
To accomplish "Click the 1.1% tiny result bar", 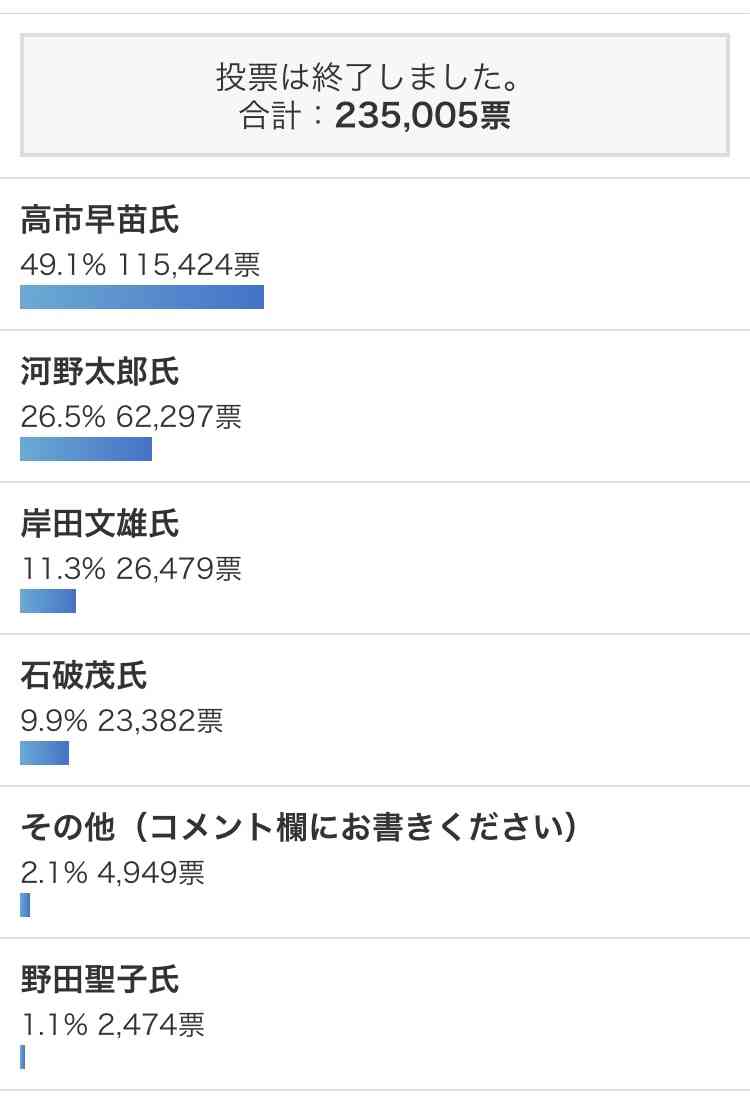I will pos(23,1057).
